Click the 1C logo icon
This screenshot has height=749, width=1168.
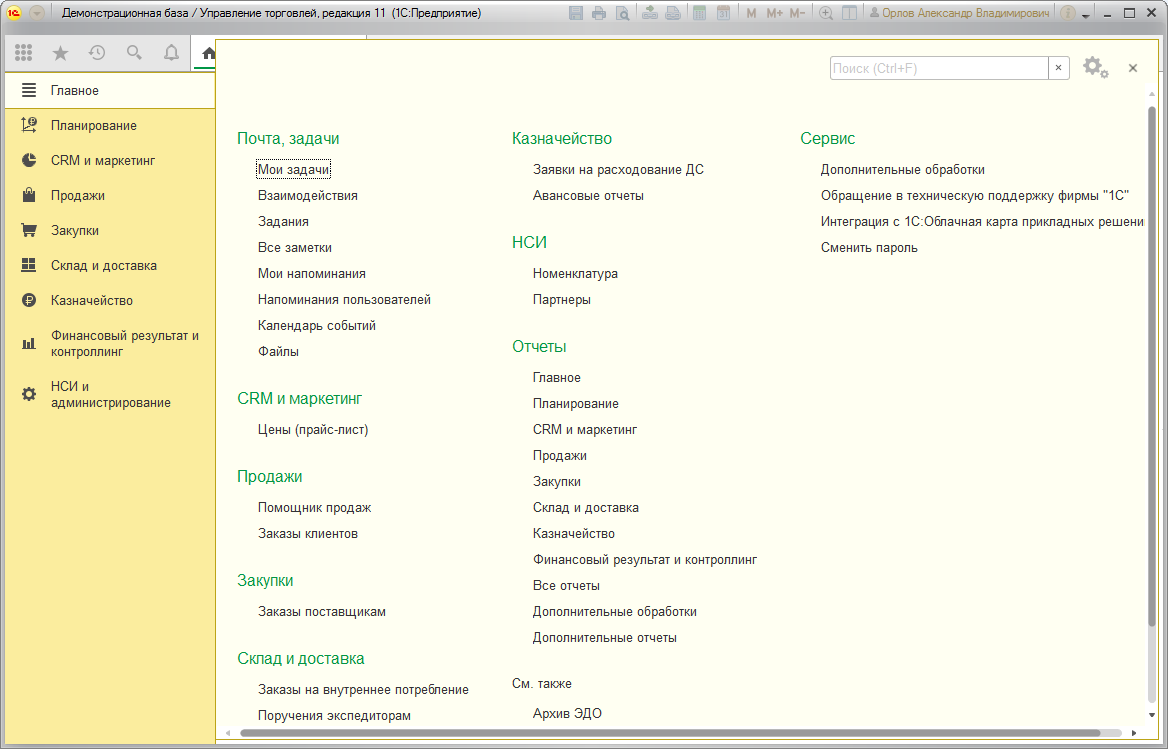click(x=13, y=13)
